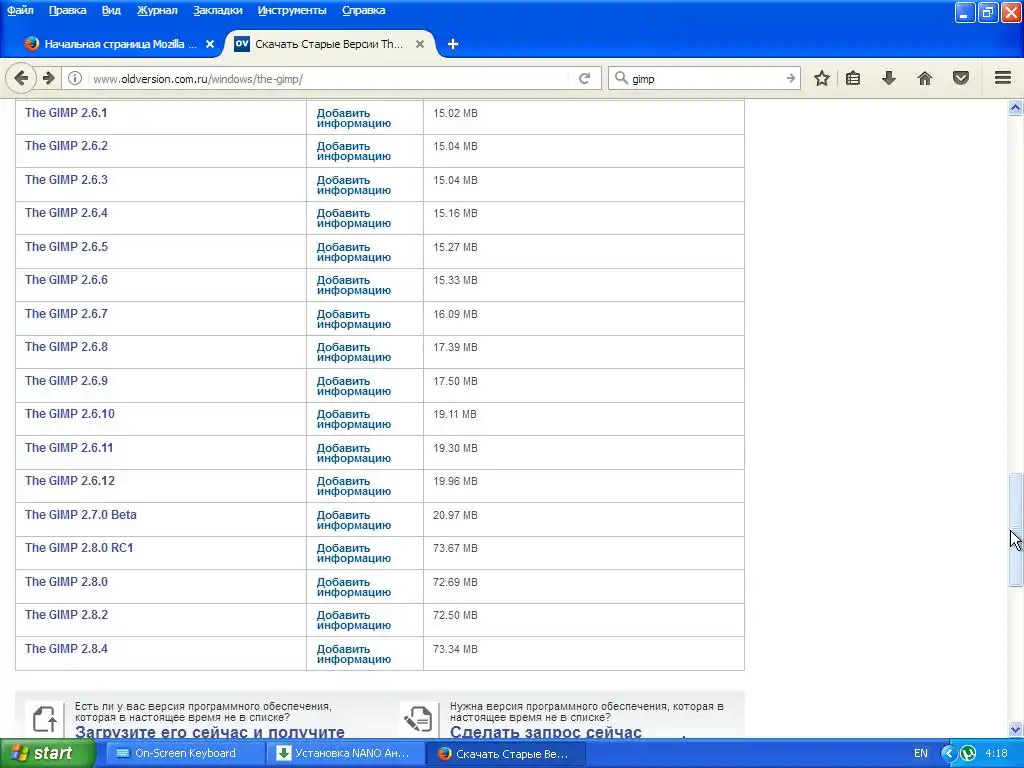The image size is (1024, 768).
Task: Click Загрузите его сейчас и получите link
Action: (210, 732)
